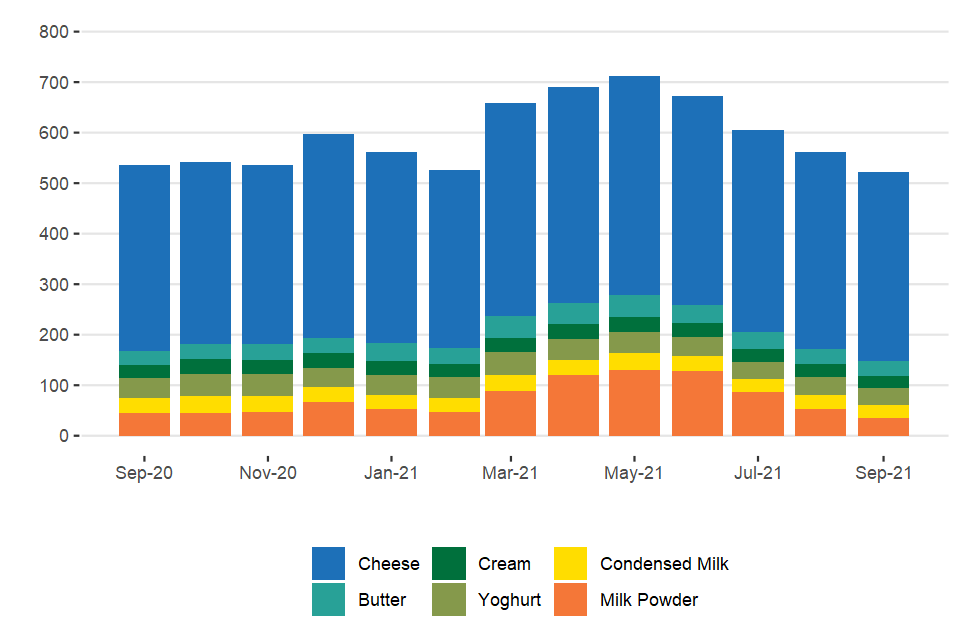This screenshot has height=640, width=960.
Task: Select the Jan-21 x-axis label
Action: [x=390, y=473]
